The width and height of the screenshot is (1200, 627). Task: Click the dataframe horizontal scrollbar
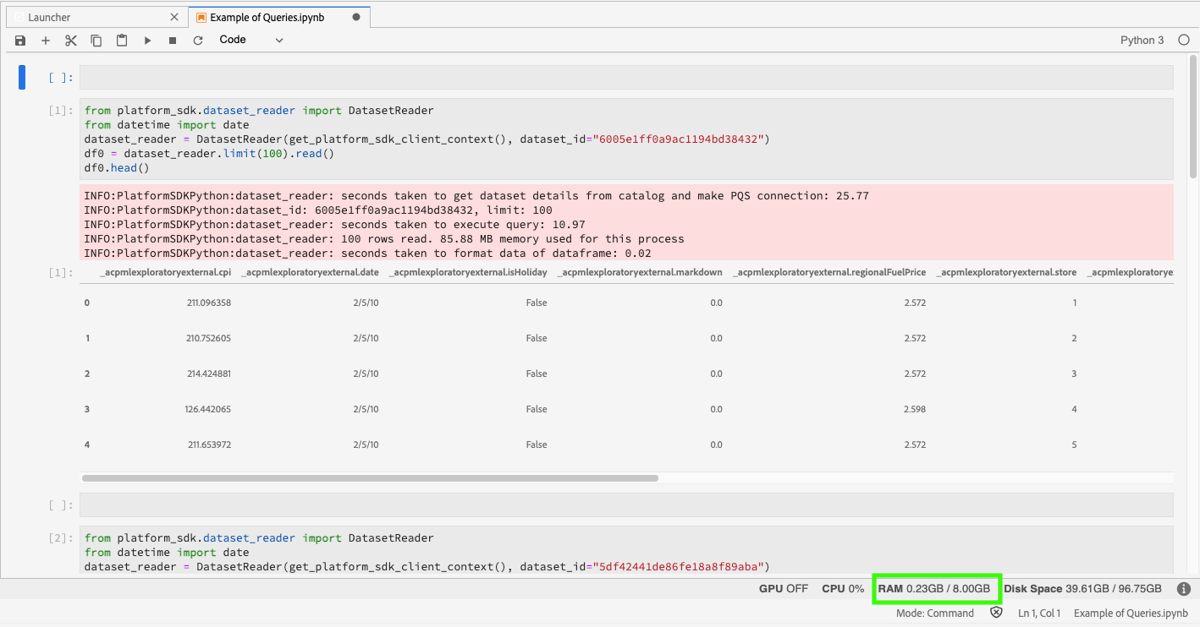[370, 478]
